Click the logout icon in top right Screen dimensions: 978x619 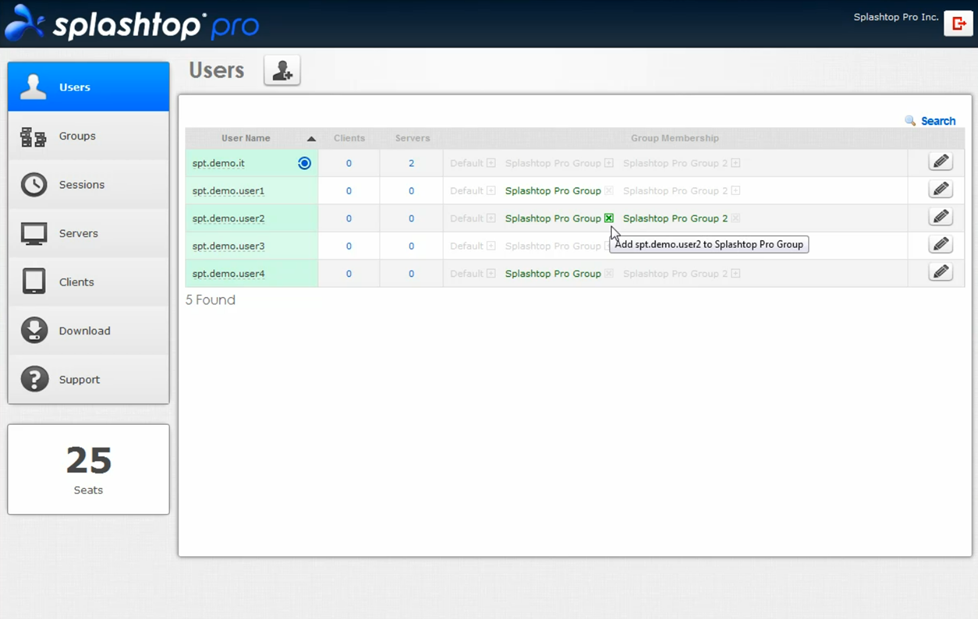(958, 23)
